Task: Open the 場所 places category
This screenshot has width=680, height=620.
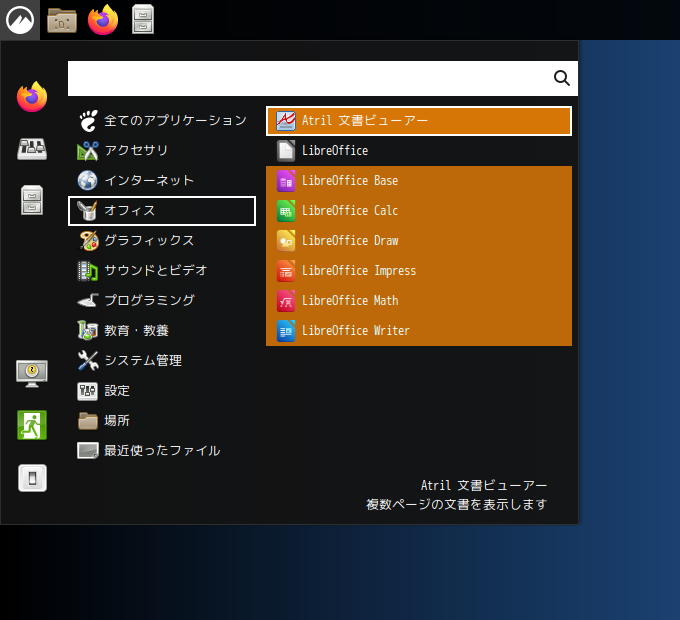Action: pyautogui.click(x=162, y=421)
